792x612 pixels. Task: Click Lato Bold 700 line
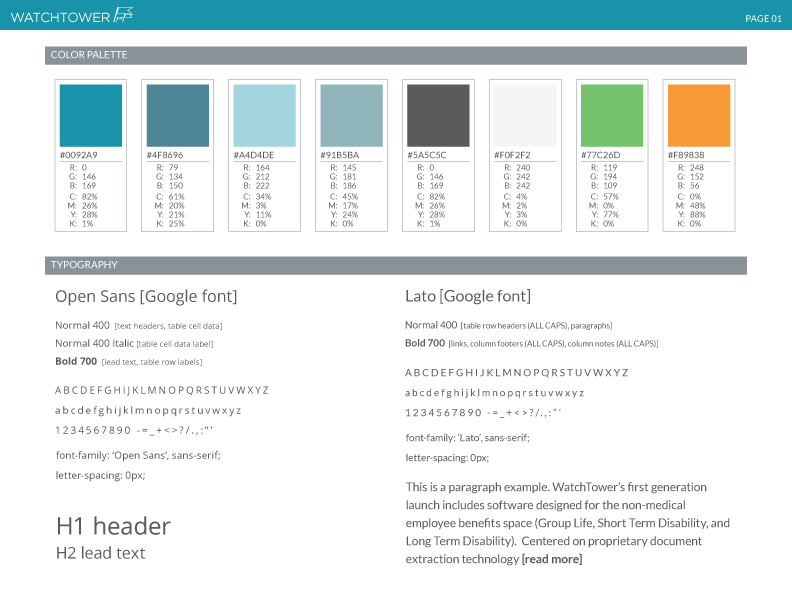531,343
